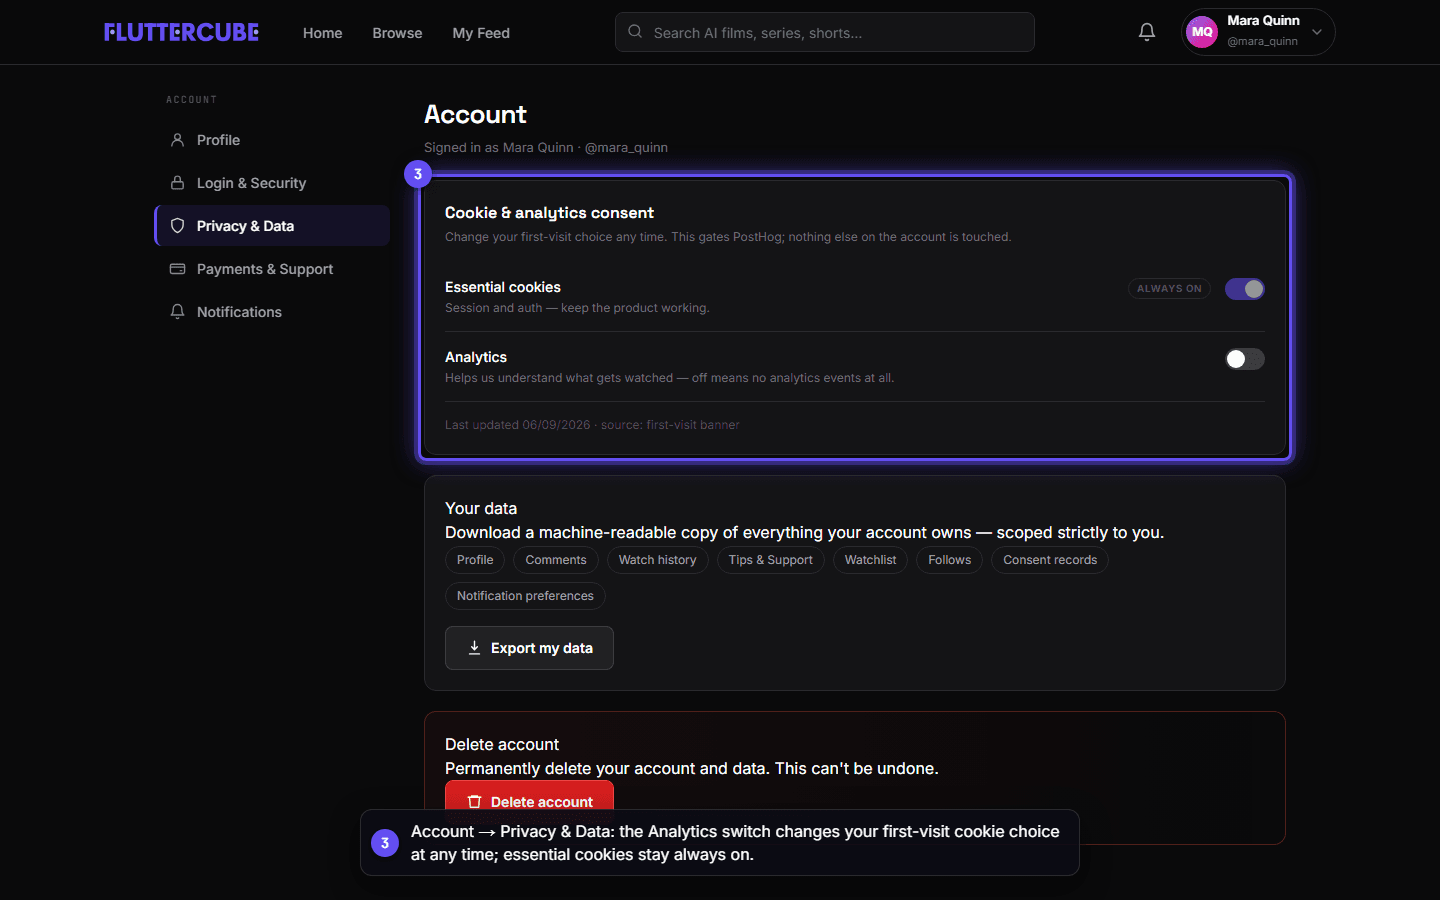Open My Feed in top navigation

pyautogui.click(x=481, y=33)
